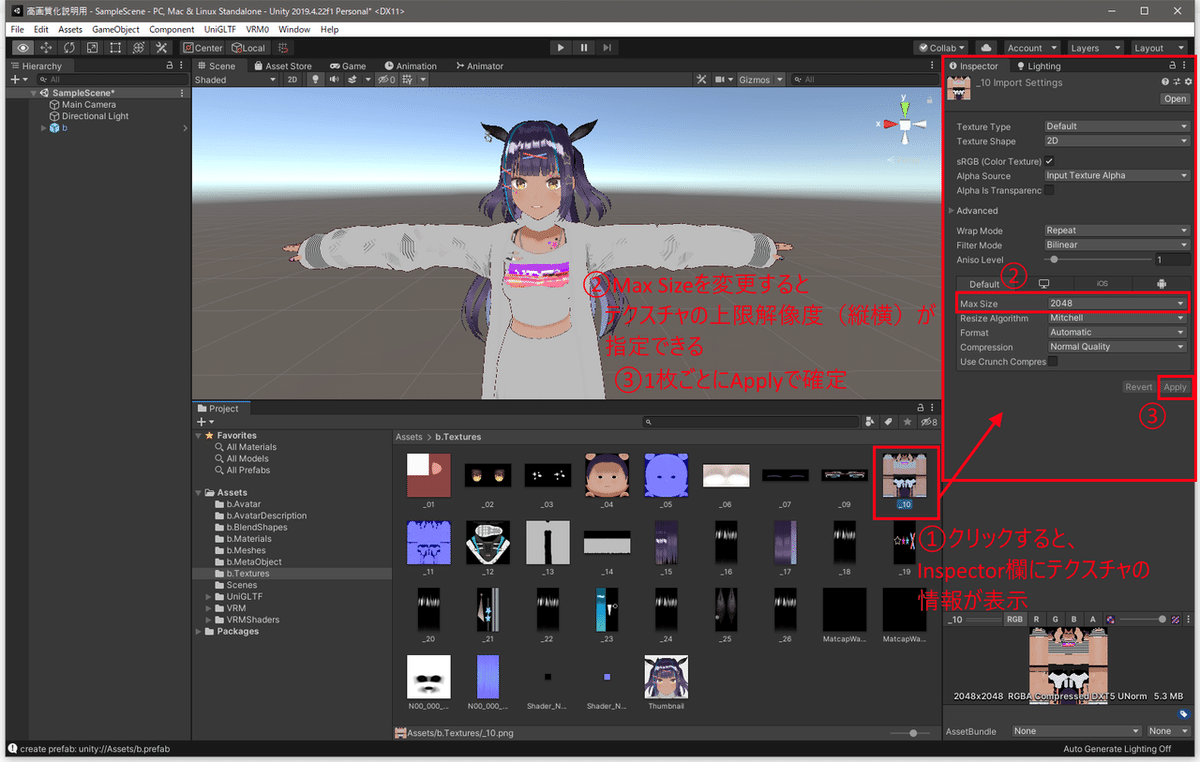Enable Alpha Is Transparency checkbox
The width and height of the screenshot is (1200, 762).
[x=1050, y=190]
